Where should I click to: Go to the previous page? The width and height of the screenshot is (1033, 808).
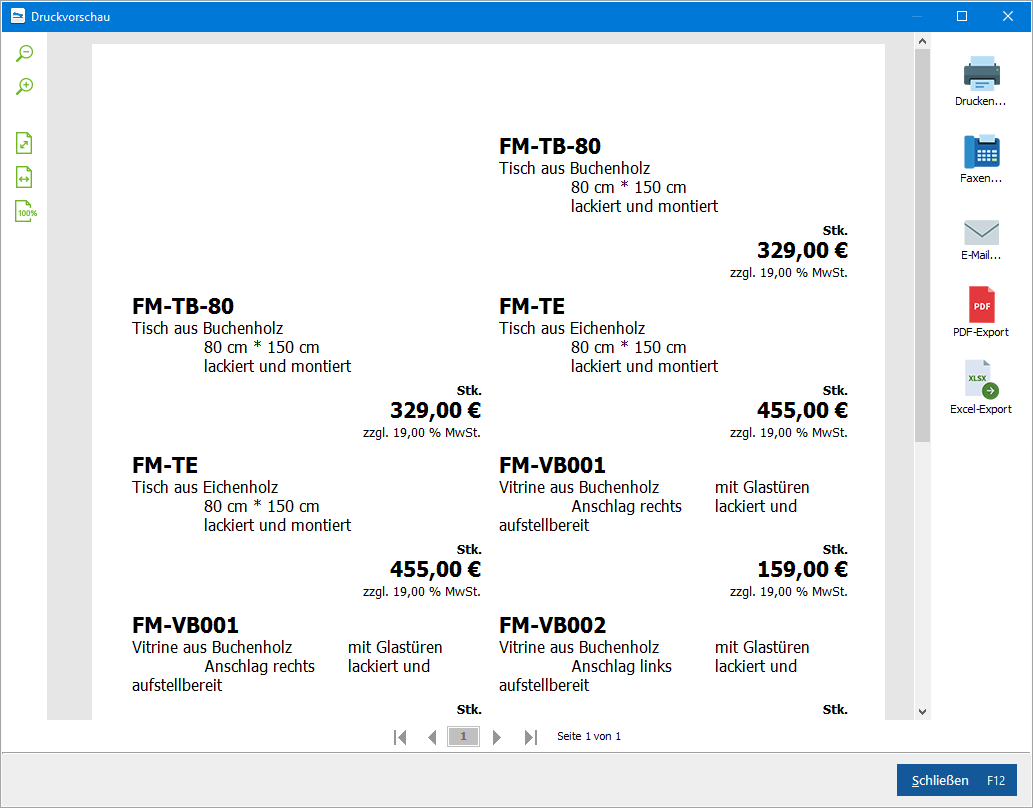coord(432,737)
